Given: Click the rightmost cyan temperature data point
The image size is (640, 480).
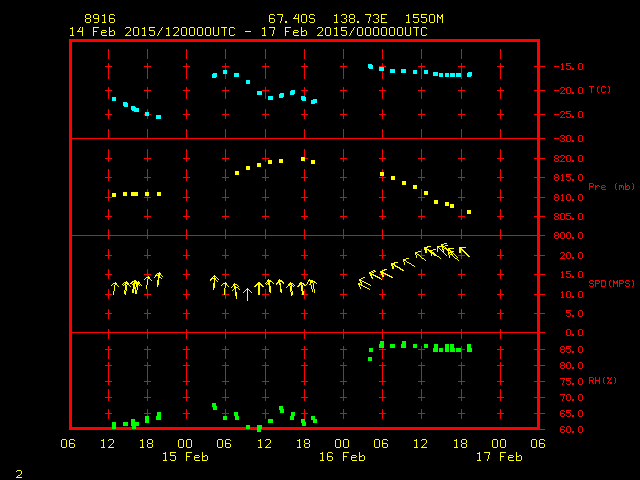Looking at the screenshot, I should point(469,74).
